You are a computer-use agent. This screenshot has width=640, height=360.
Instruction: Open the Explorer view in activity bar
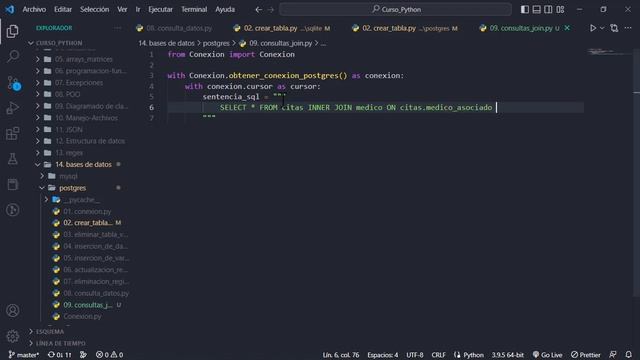13,31
